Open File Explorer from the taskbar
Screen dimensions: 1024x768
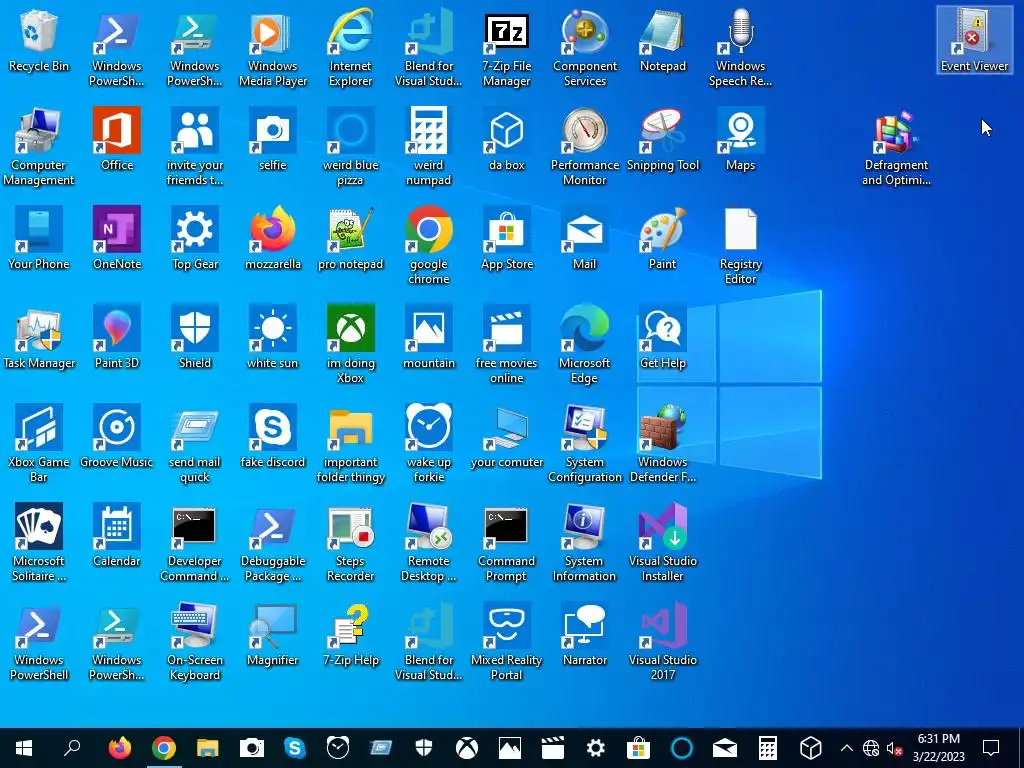pyautogui.click(x=207, y=748)
